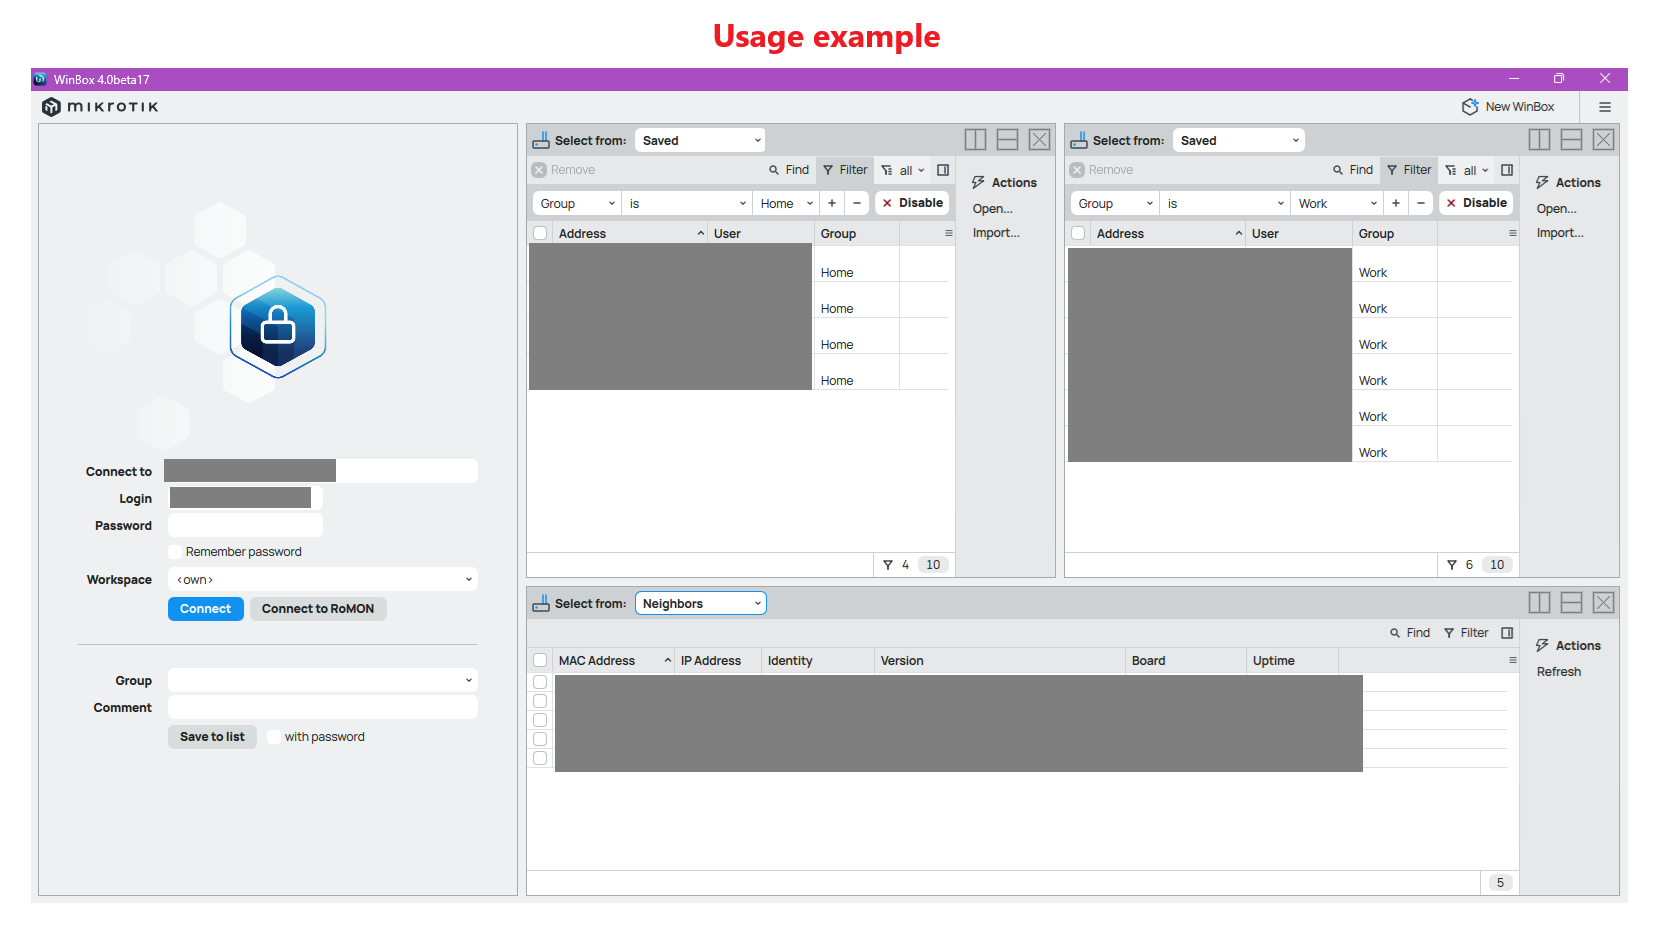Toggle Filter in the Home panel
Screen dimensions: 1660x935
[845, 170]
